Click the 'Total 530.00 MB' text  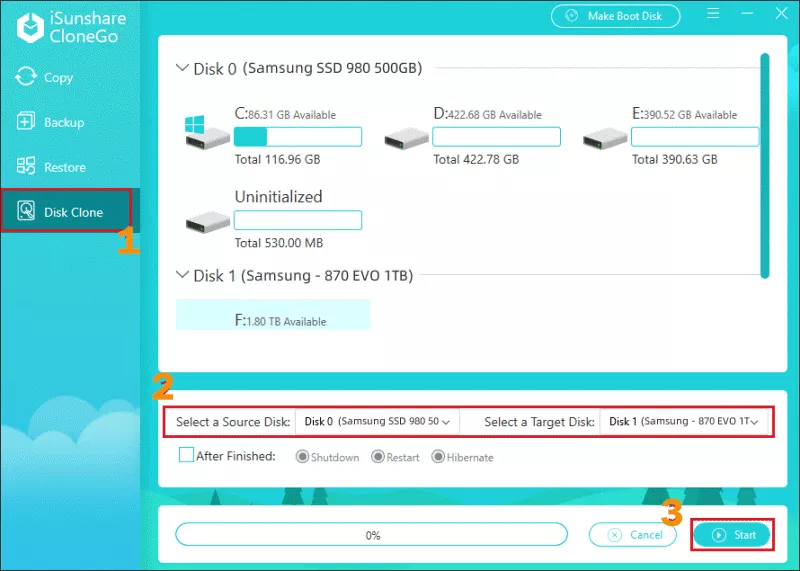click(x=279, y=243)
